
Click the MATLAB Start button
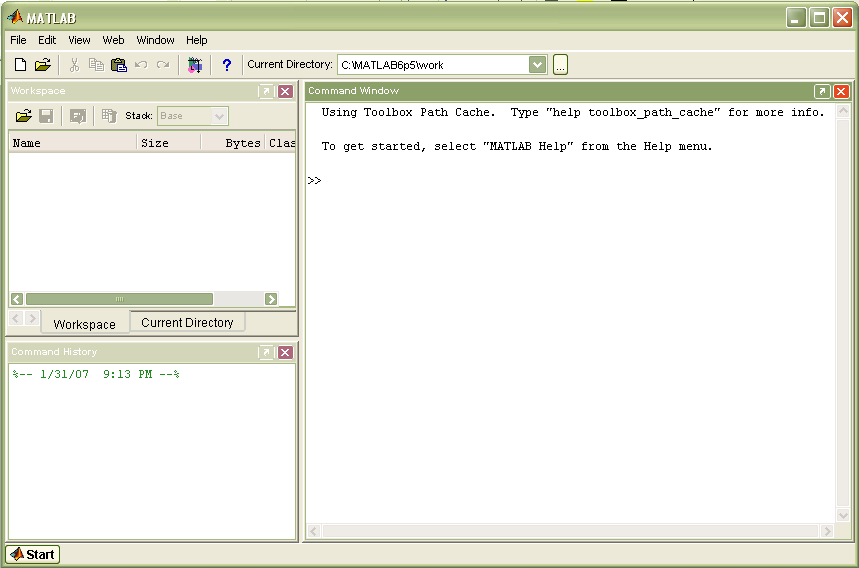33,554
